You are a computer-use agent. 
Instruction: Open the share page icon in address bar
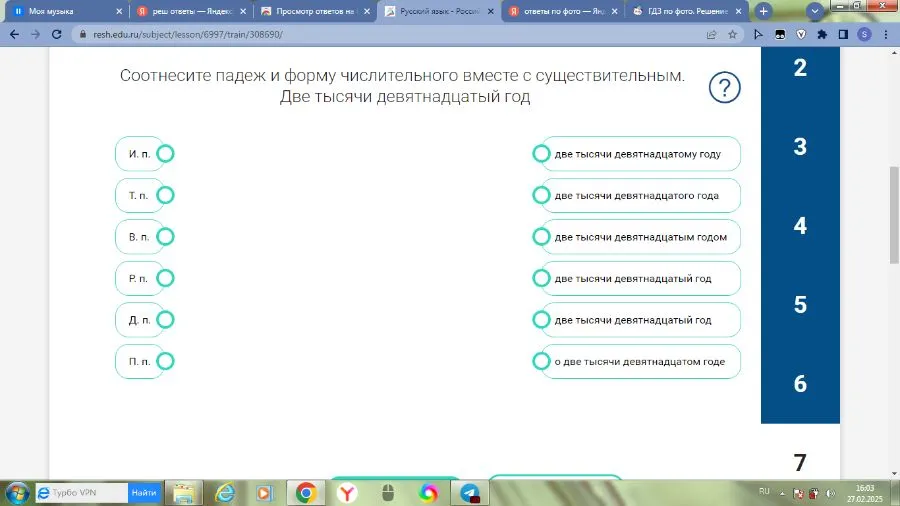(712, 34)
